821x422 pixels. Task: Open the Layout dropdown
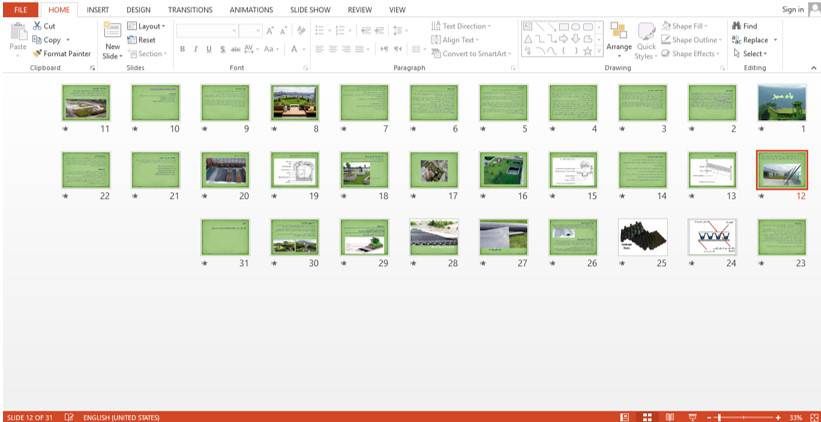tap(146, 26)
